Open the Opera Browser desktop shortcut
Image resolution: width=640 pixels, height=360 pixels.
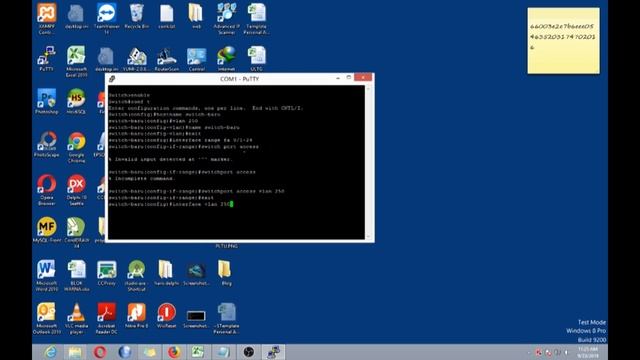tap(47, 190)
